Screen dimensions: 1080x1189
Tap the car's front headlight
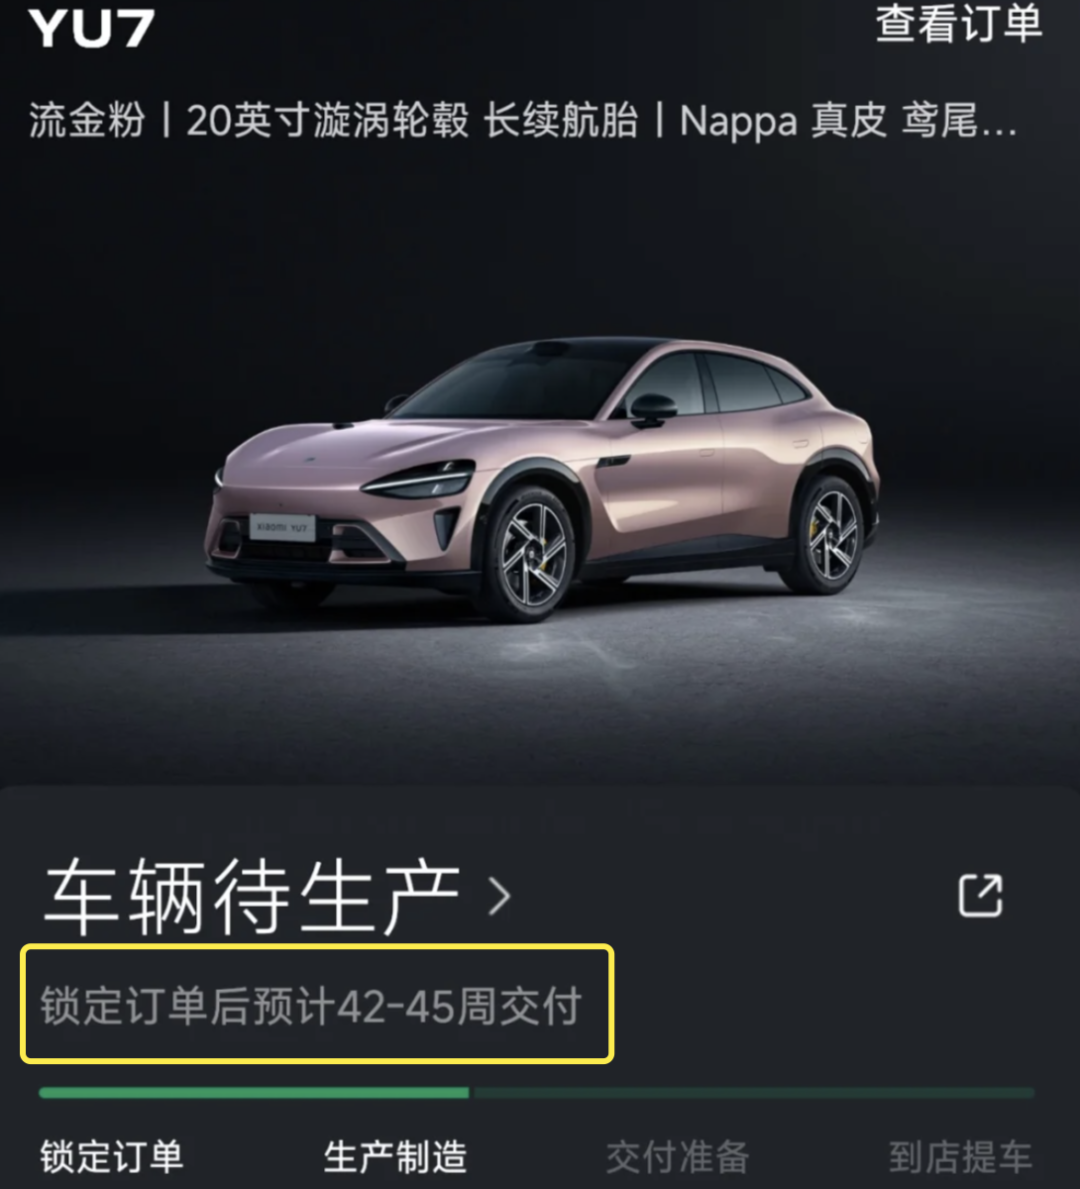(419, 479)
